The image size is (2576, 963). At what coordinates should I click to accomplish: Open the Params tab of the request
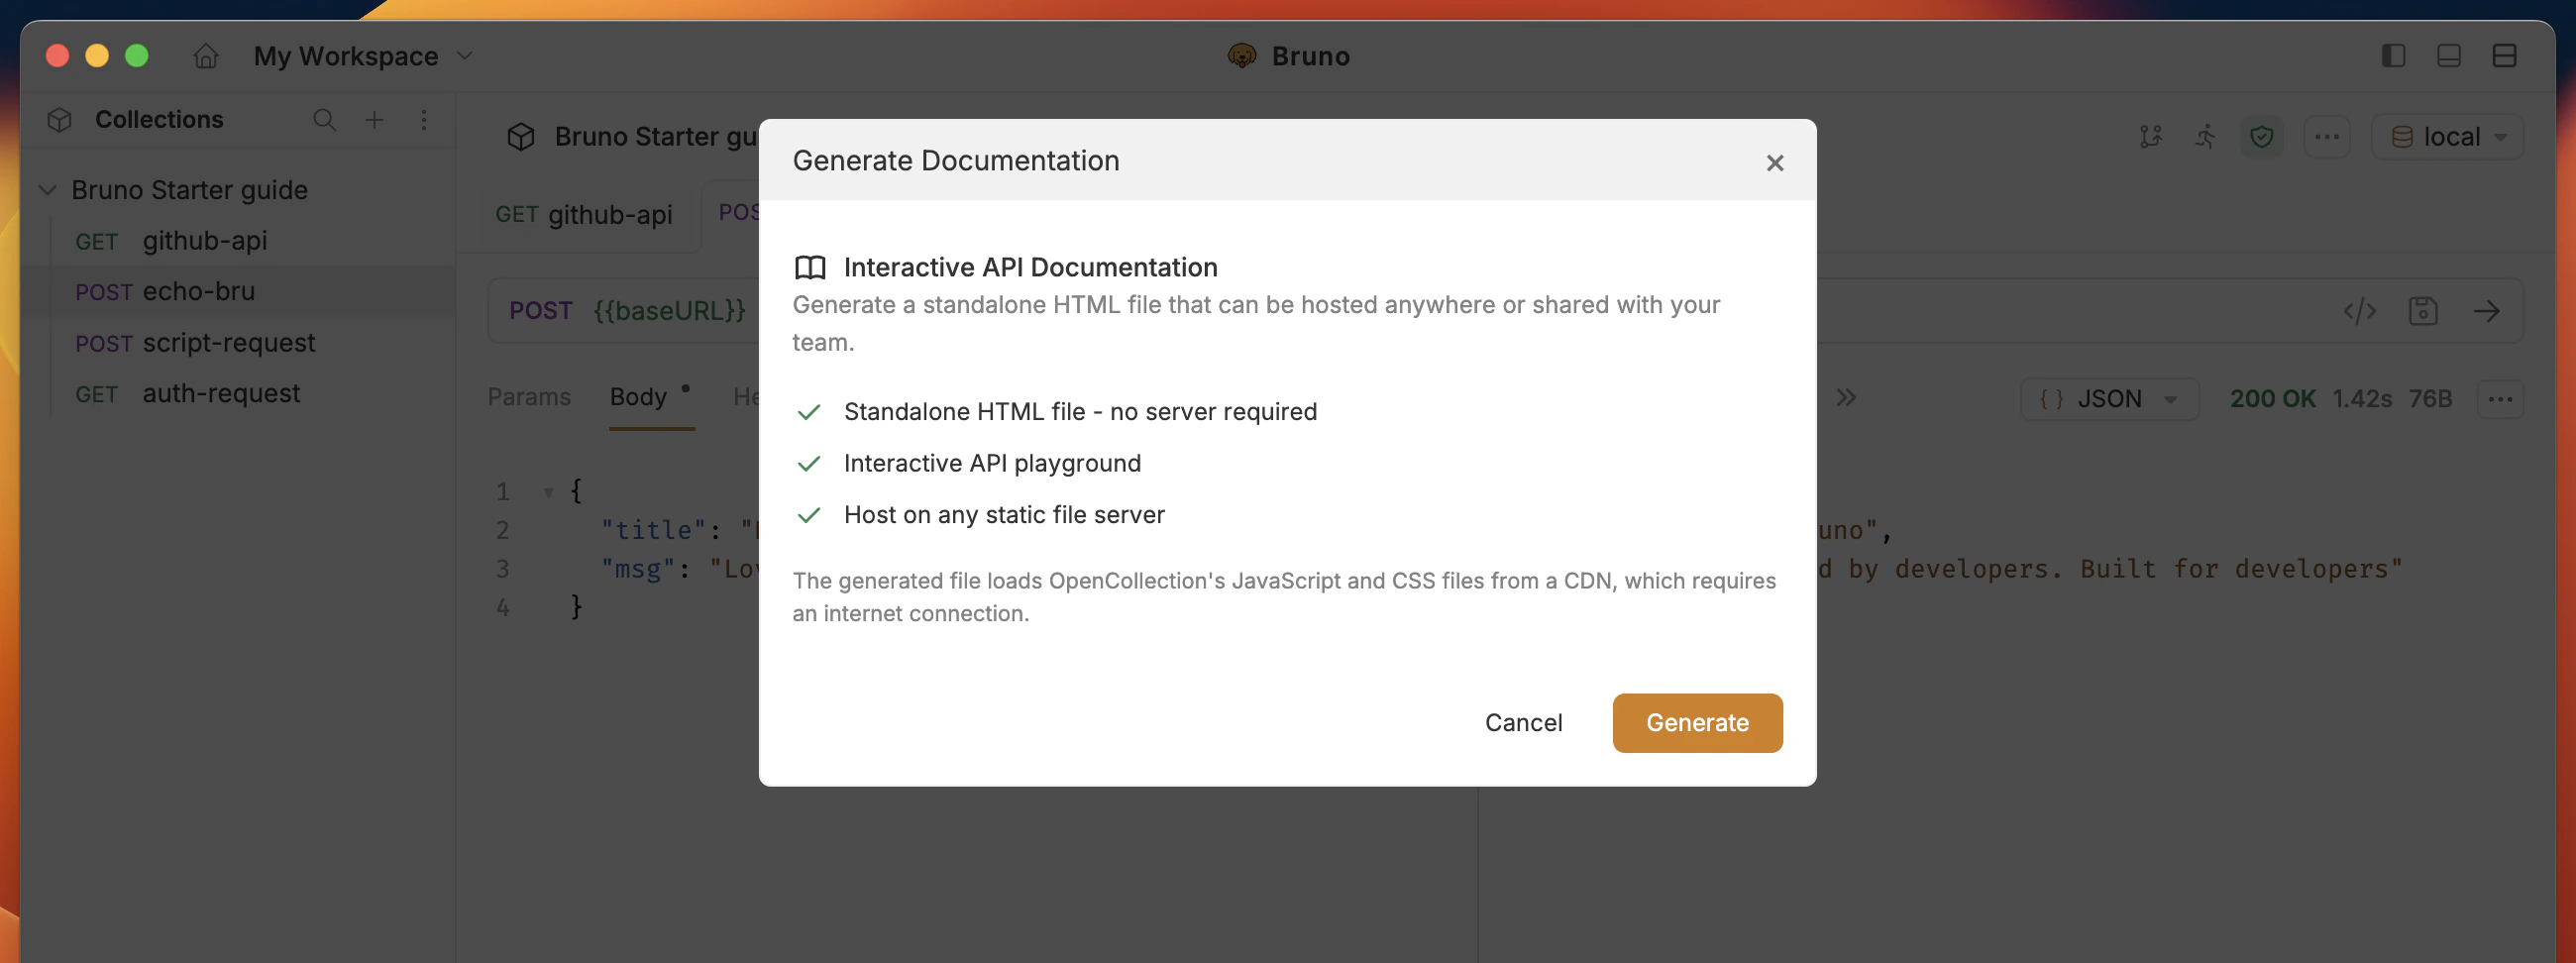tap(530, 397)
